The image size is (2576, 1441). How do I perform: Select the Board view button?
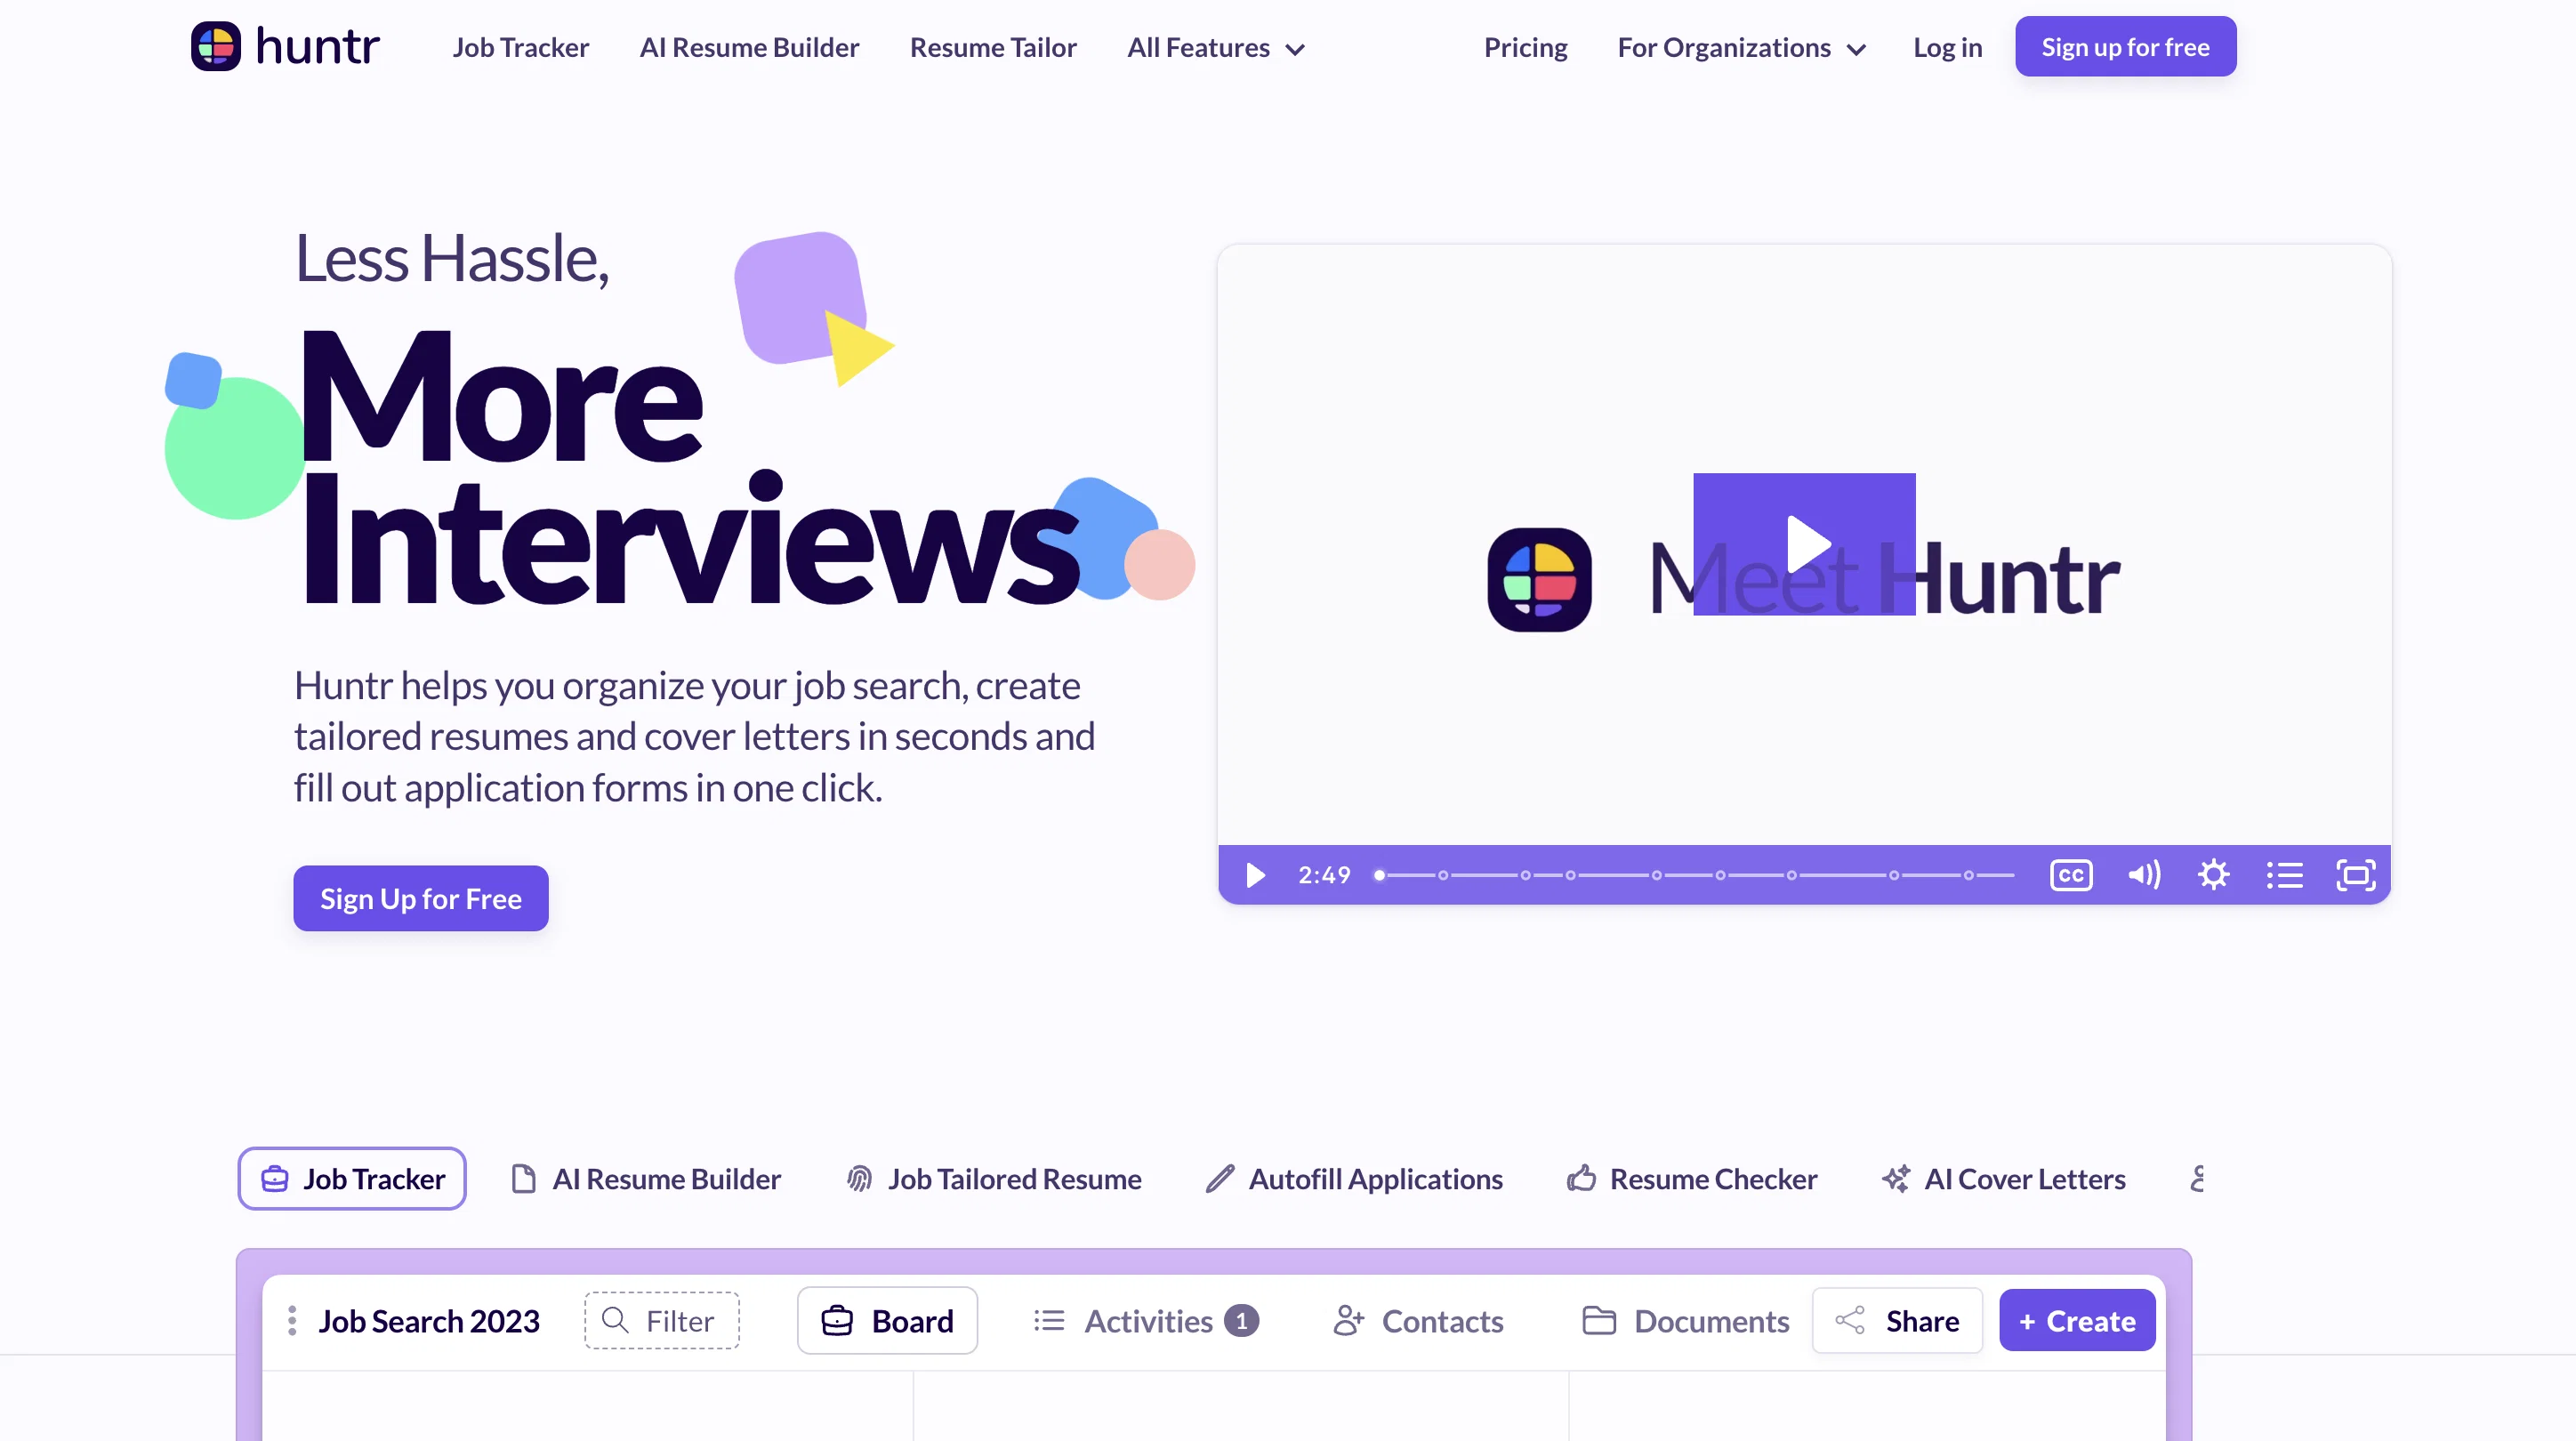[887, 1321]
